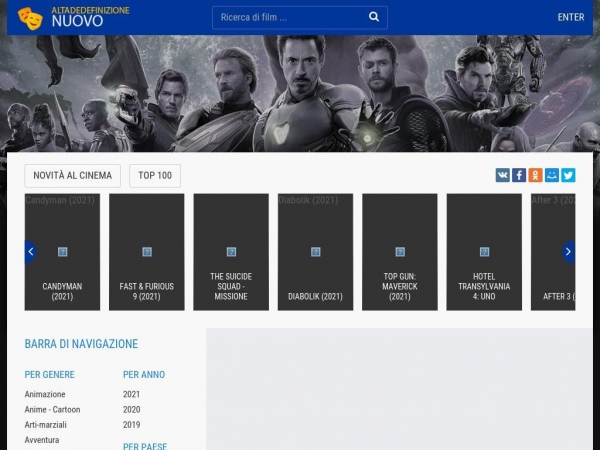
Task: Share via the Odnoklassniki icon
Action: coord(535,175)
